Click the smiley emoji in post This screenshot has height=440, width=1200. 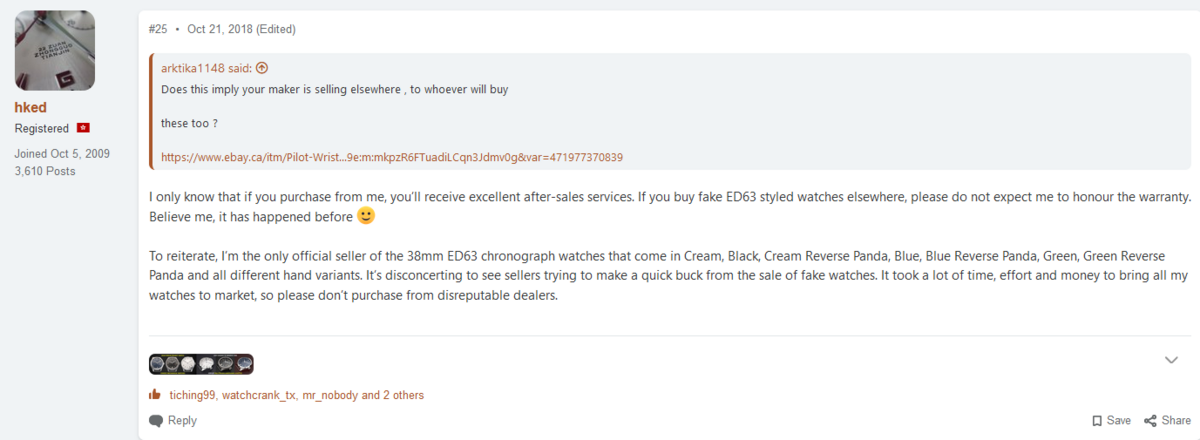click(366, 216)
